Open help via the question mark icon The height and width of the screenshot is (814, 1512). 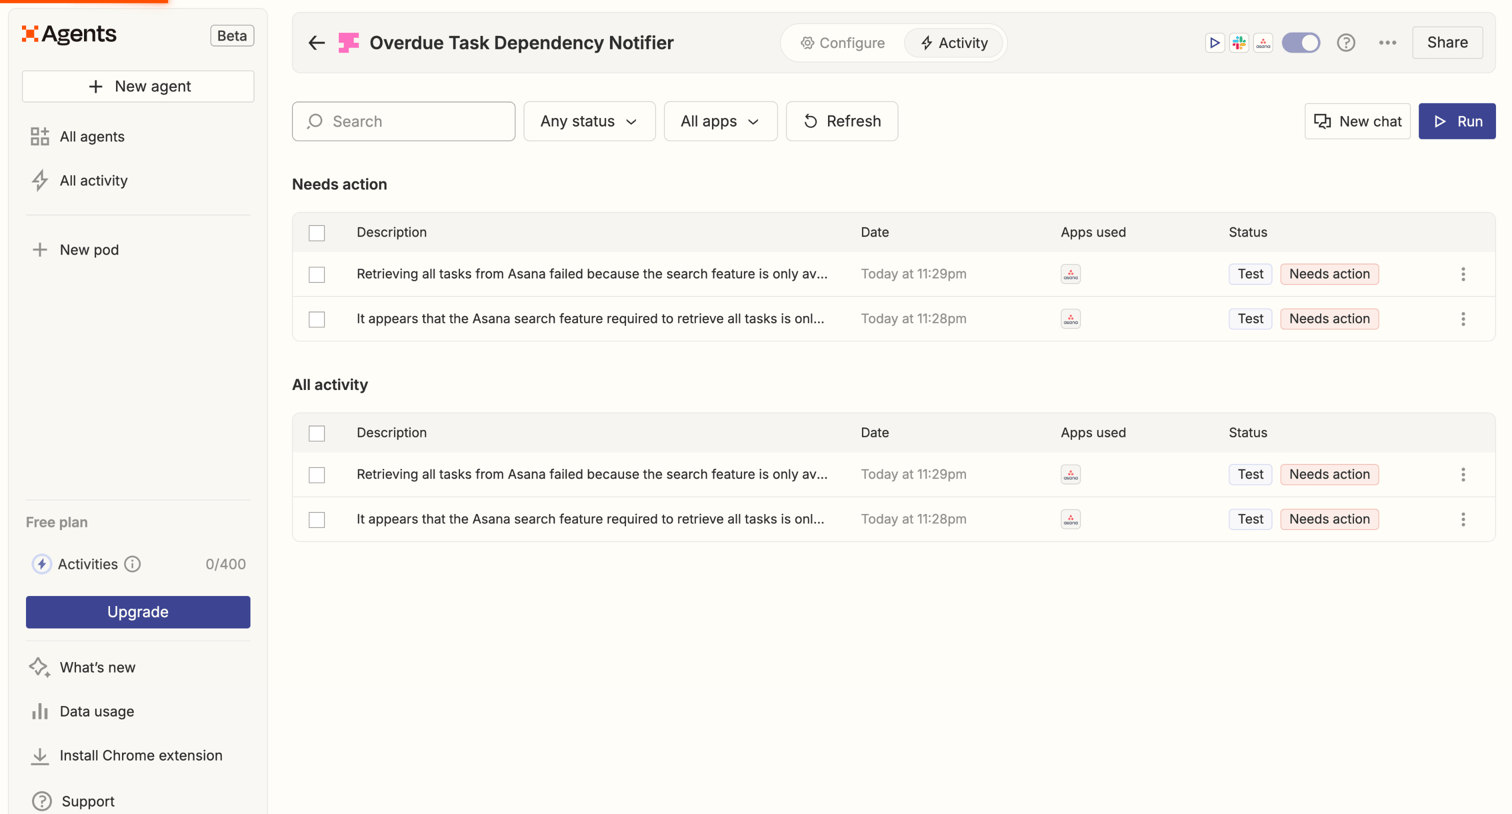pyautogui.click(x=1346, y=43)
